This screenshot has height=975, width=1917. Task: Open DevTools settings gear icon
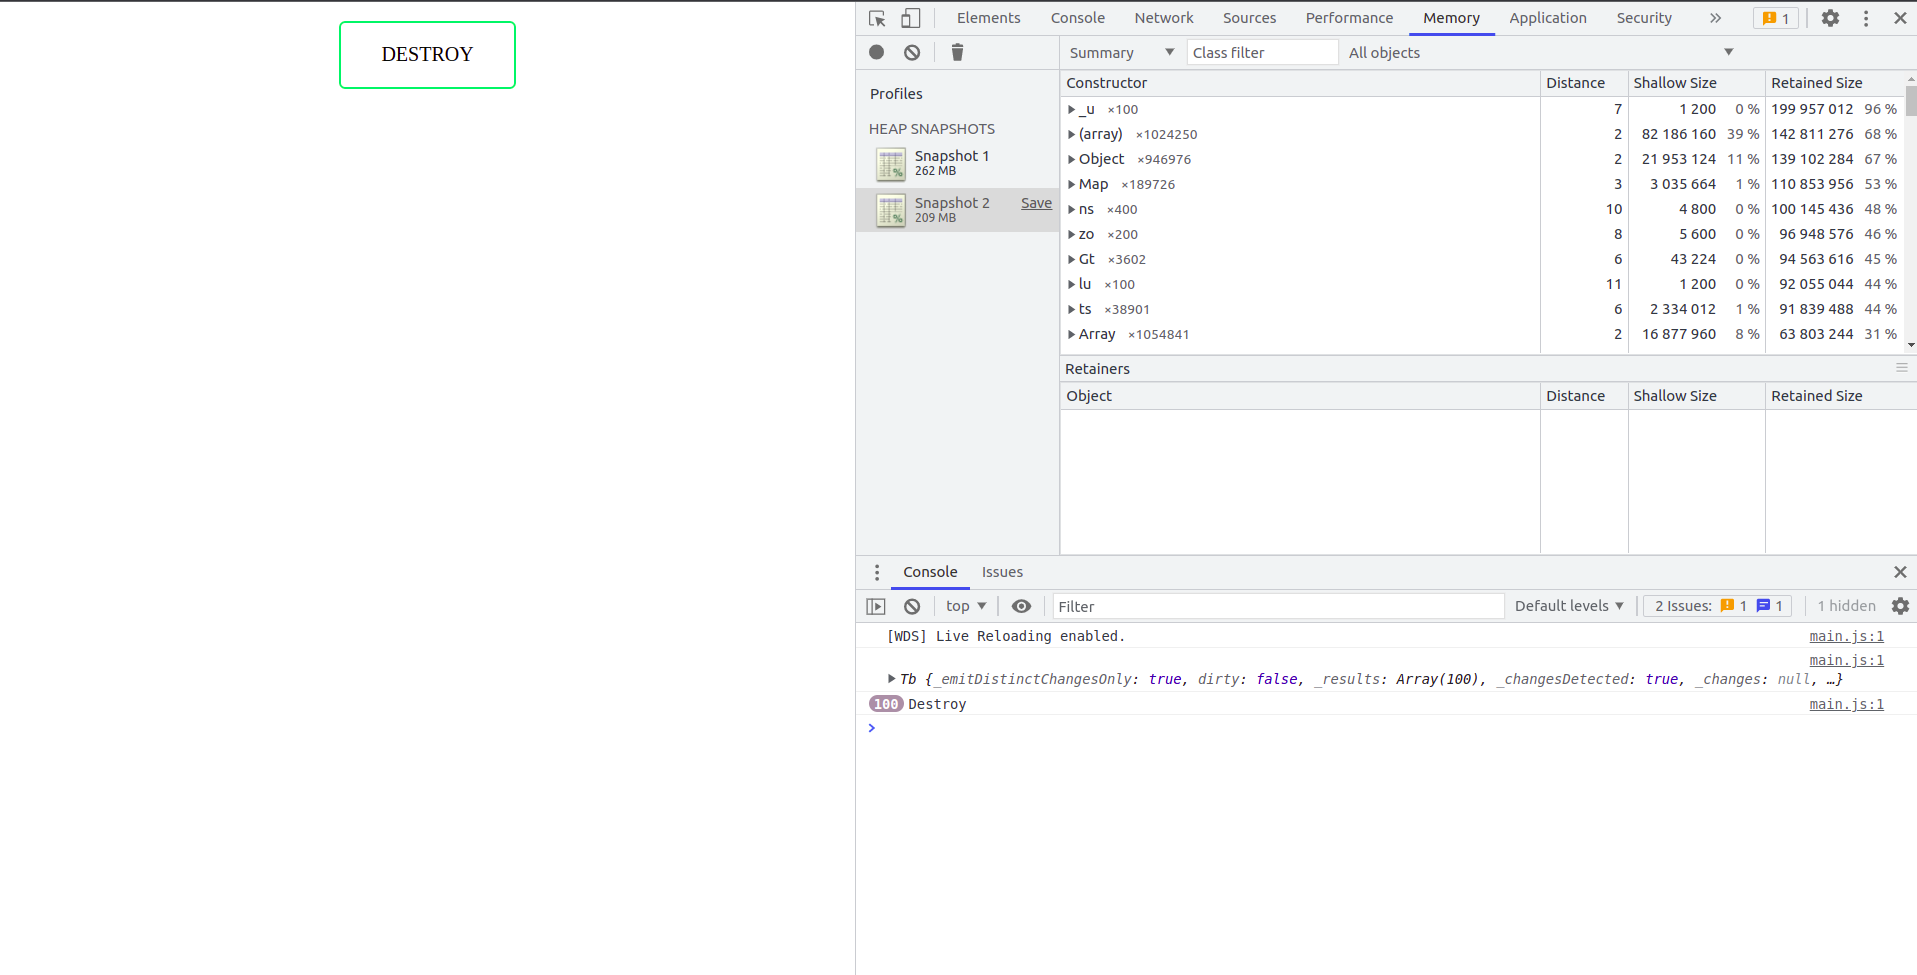pyautogui.click(x=1830, y=18)
